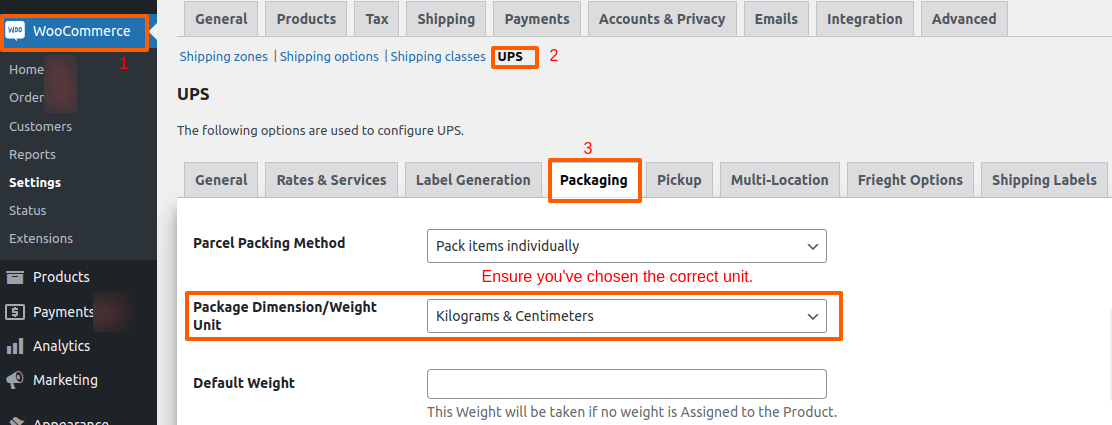Open Customers in the sidebar menu
The height and width of the screenshot is (425, 1112).
40,127
